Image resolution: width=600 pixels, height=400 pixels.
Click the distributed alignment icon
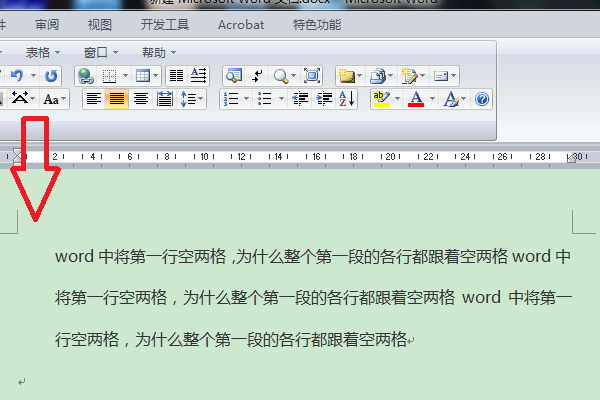(165, 99)
